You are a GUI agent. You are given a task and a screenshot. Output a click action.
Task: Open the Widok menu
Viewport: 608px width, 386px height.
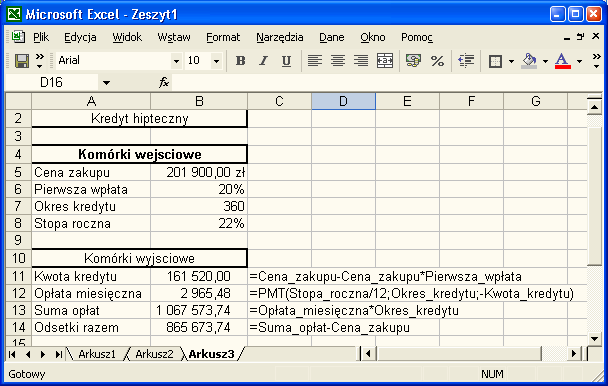point(127,37)
